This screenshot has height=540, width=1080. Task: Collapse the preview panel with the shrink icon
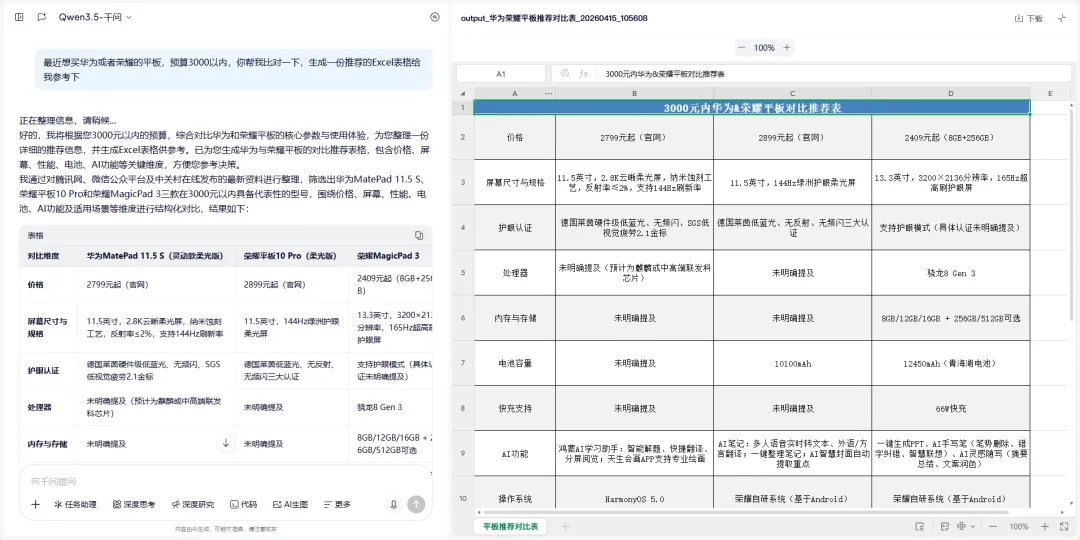click(1061, 19)
